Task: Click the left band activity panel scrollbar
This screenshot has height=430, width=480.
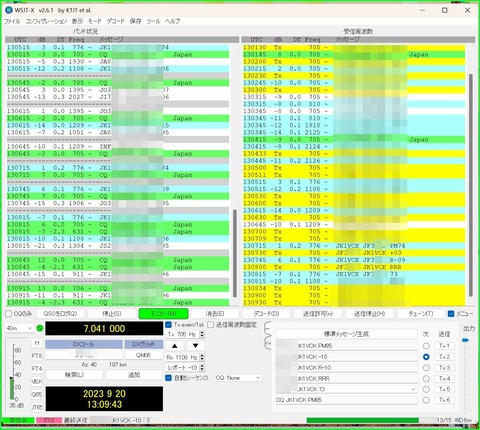Action: coord(235,253)
